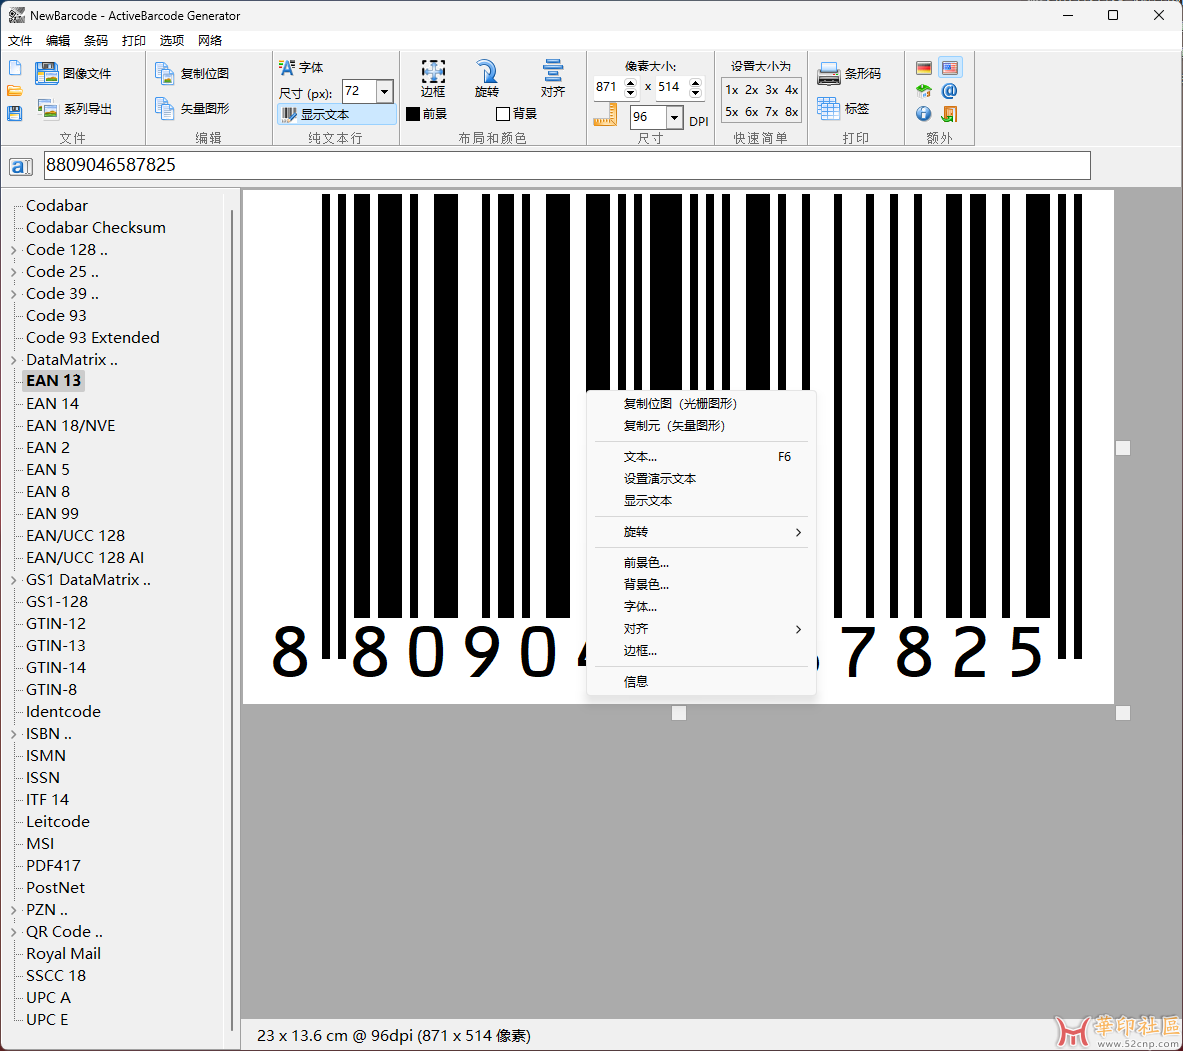This screenshot has height=1051, width=1183.
Task: Open the 选项 menu
Action: pos(171,41)
